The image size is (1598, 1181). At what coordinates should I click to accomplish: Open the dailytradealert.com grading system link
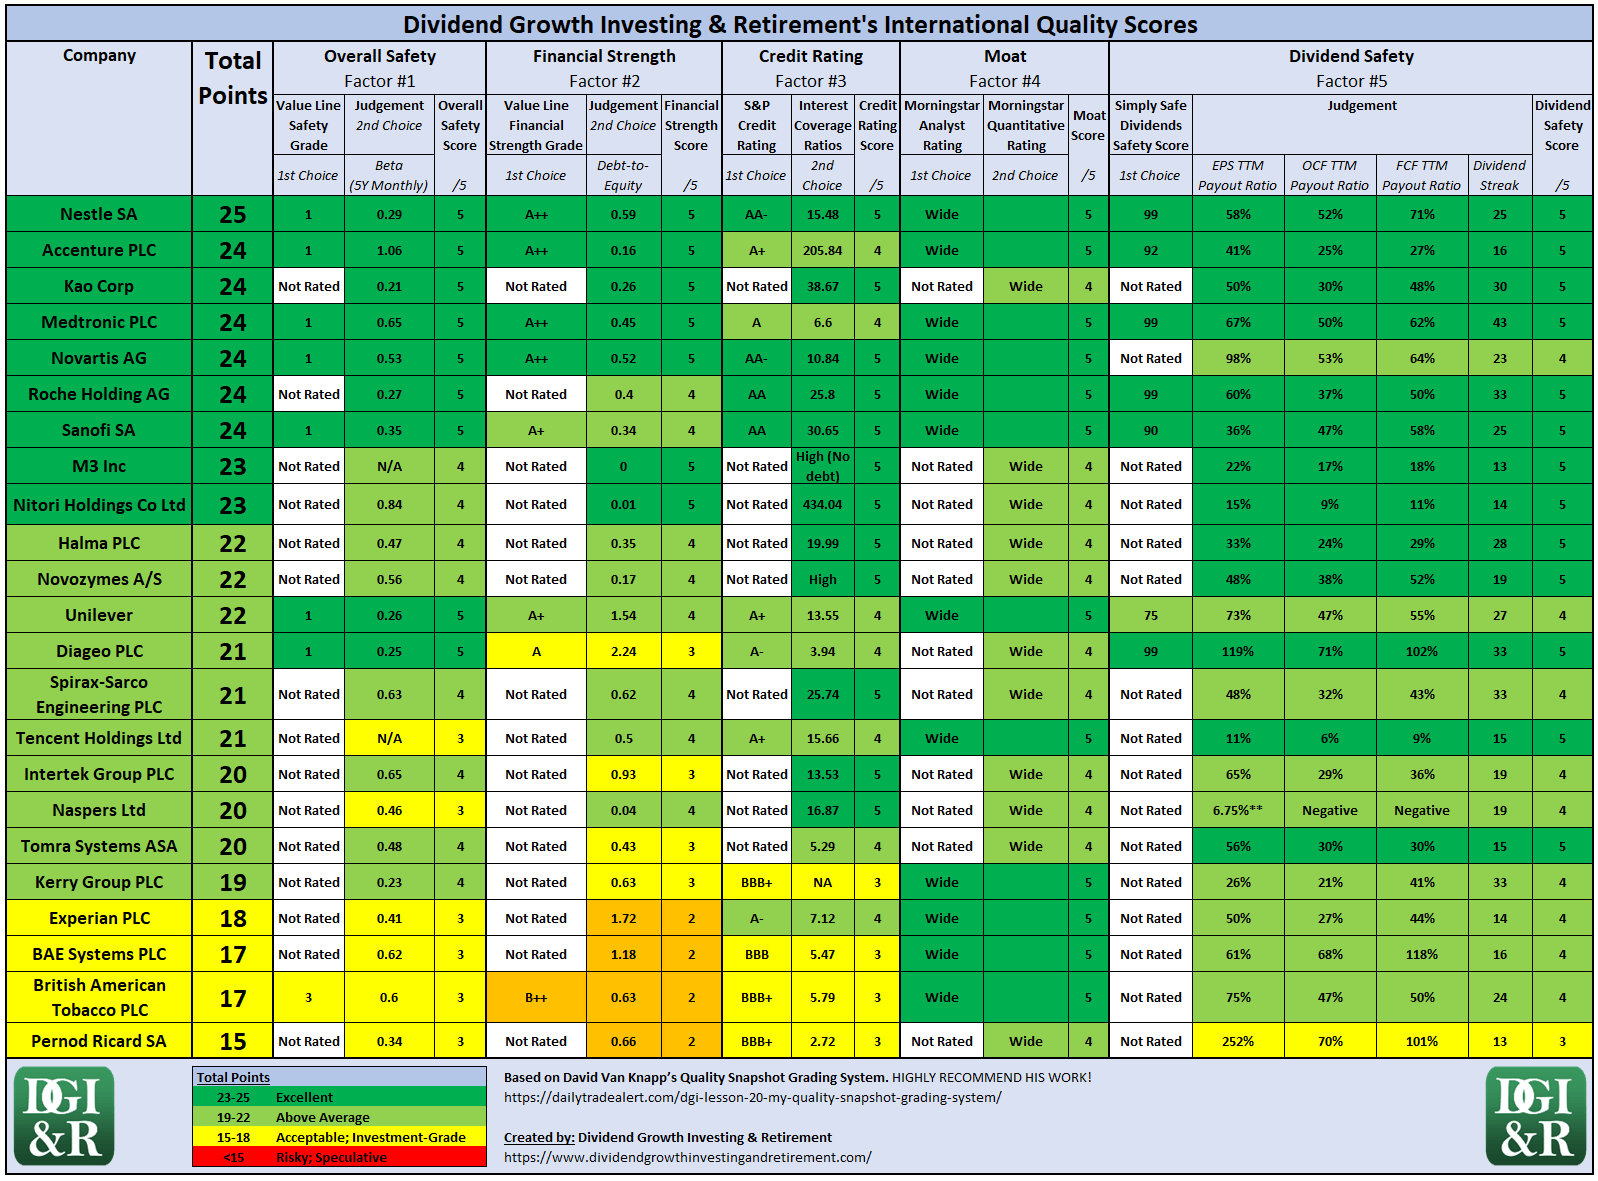pyautogui.click(x=752, y=1097)
